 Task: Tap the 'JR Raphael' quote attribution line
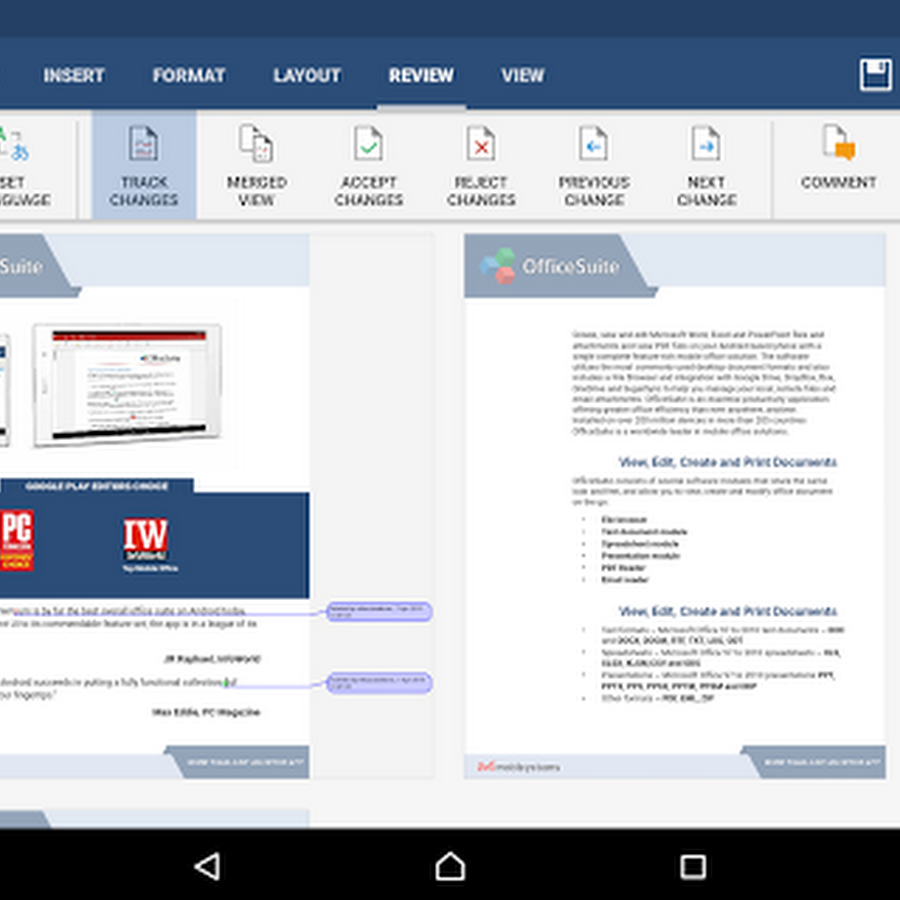pyautogui.click(x=212, y=658)
